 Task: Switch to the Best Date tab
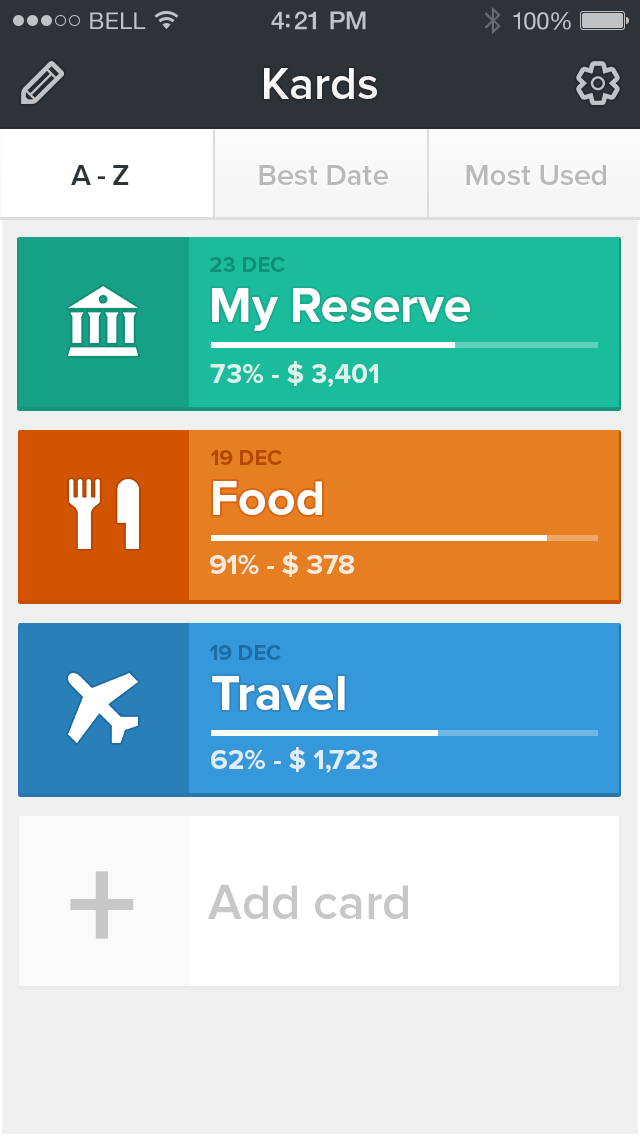pos(322,176)
